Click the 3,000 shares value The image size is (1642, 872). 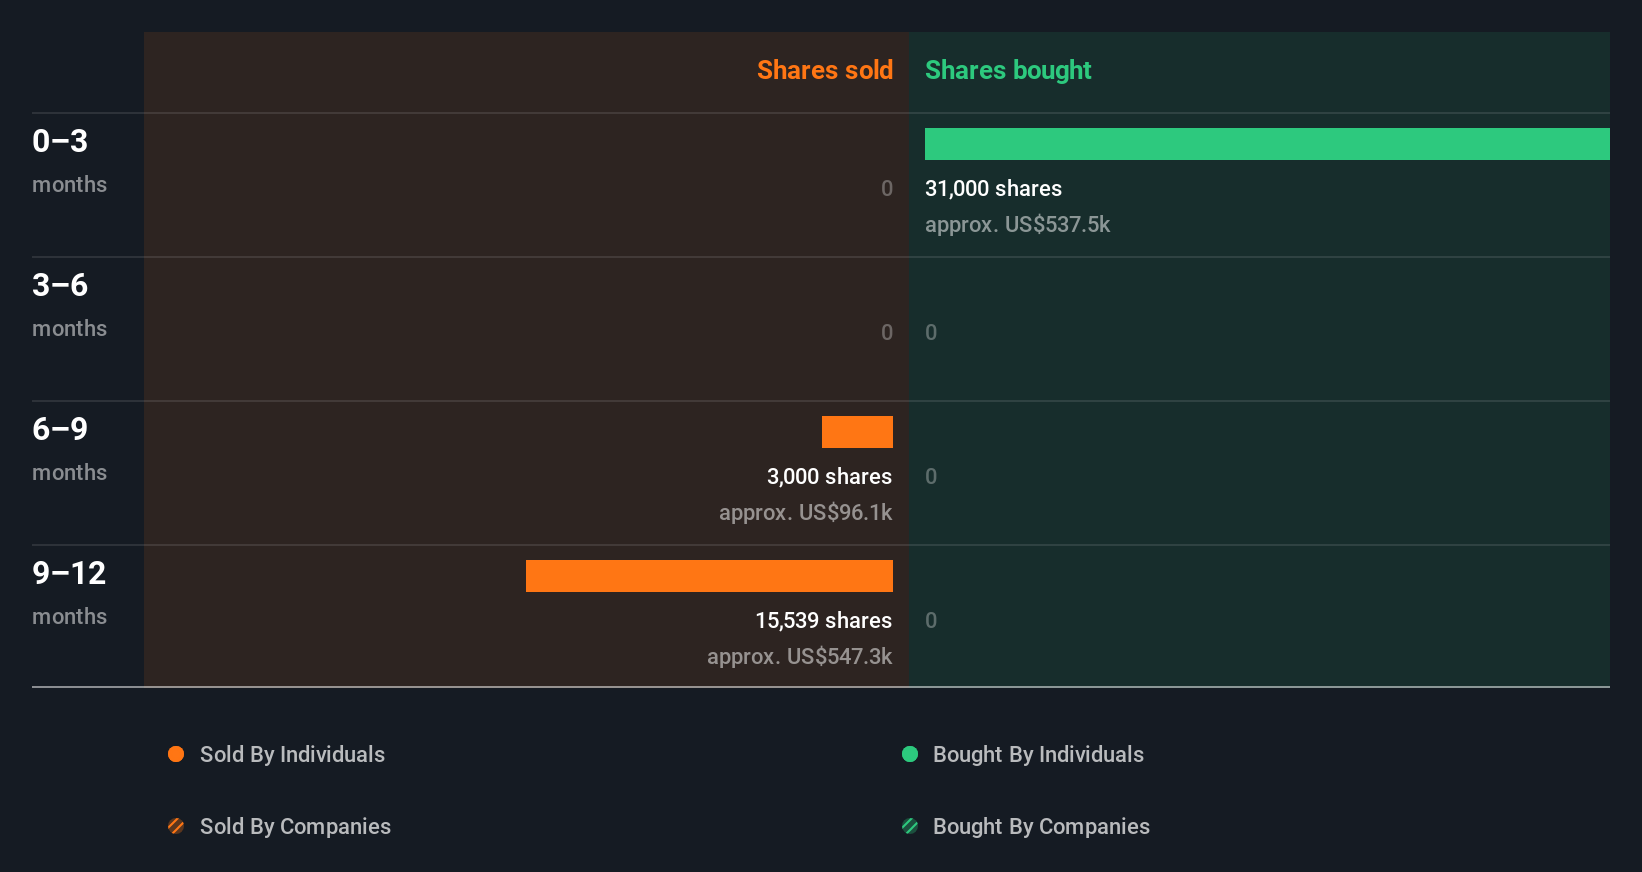tap(829, 476)
